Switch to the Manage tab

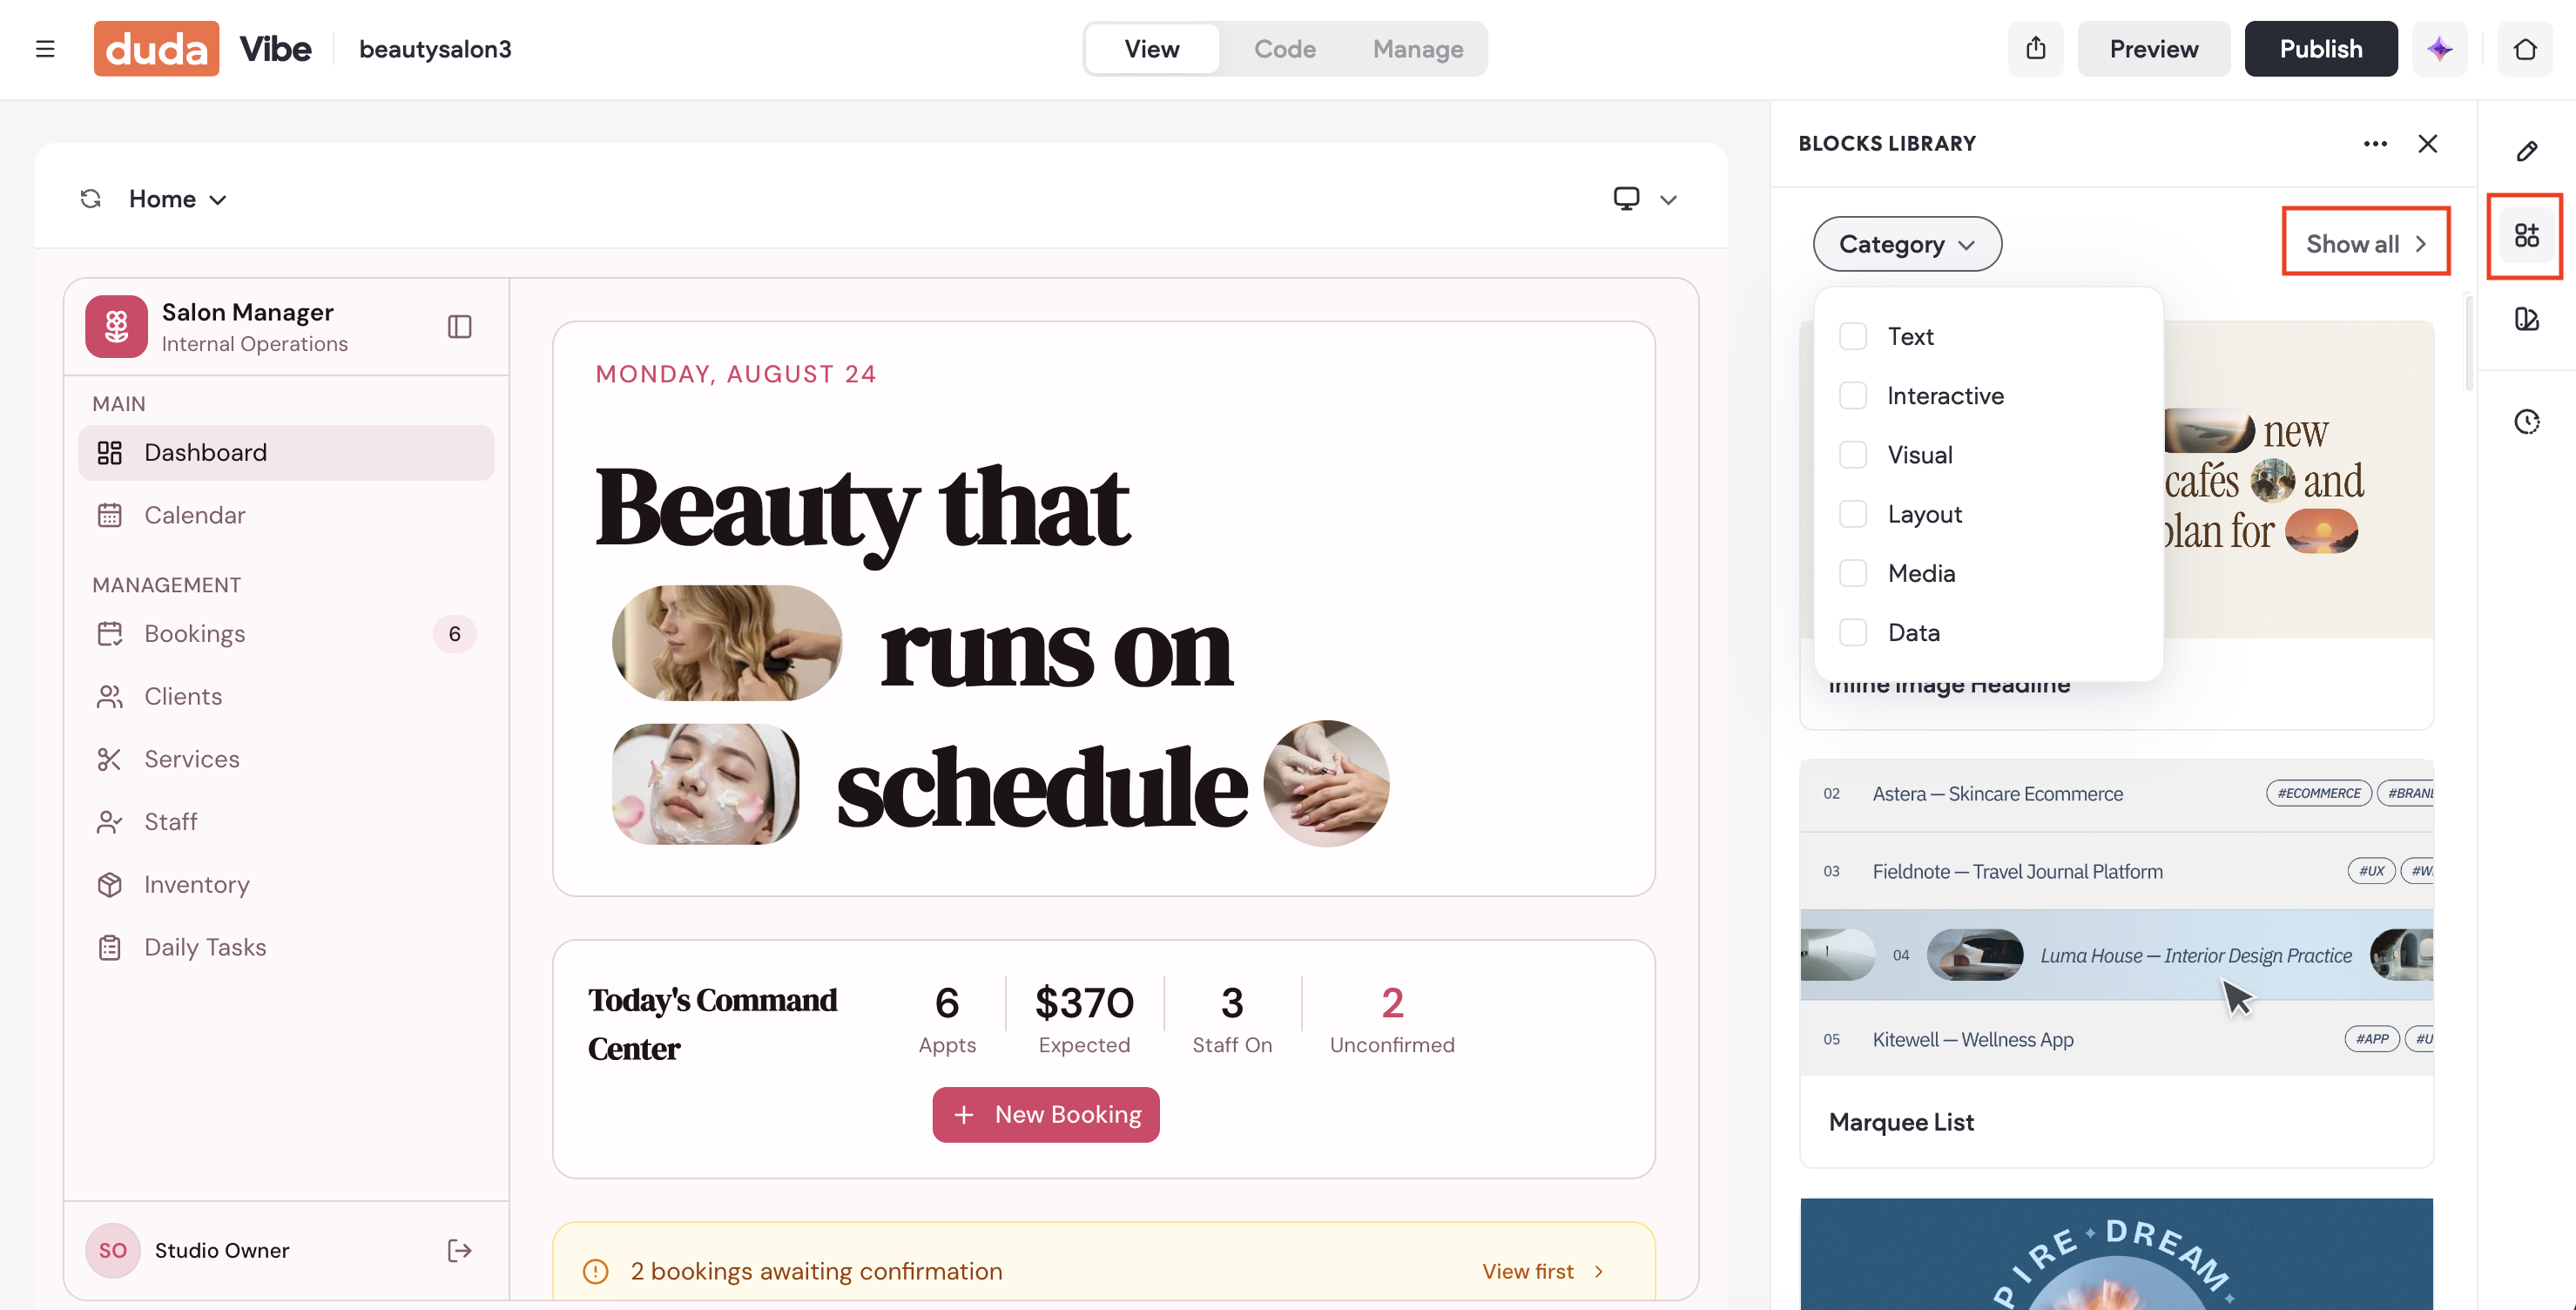pyautogui.click(x=1417, y=49)
